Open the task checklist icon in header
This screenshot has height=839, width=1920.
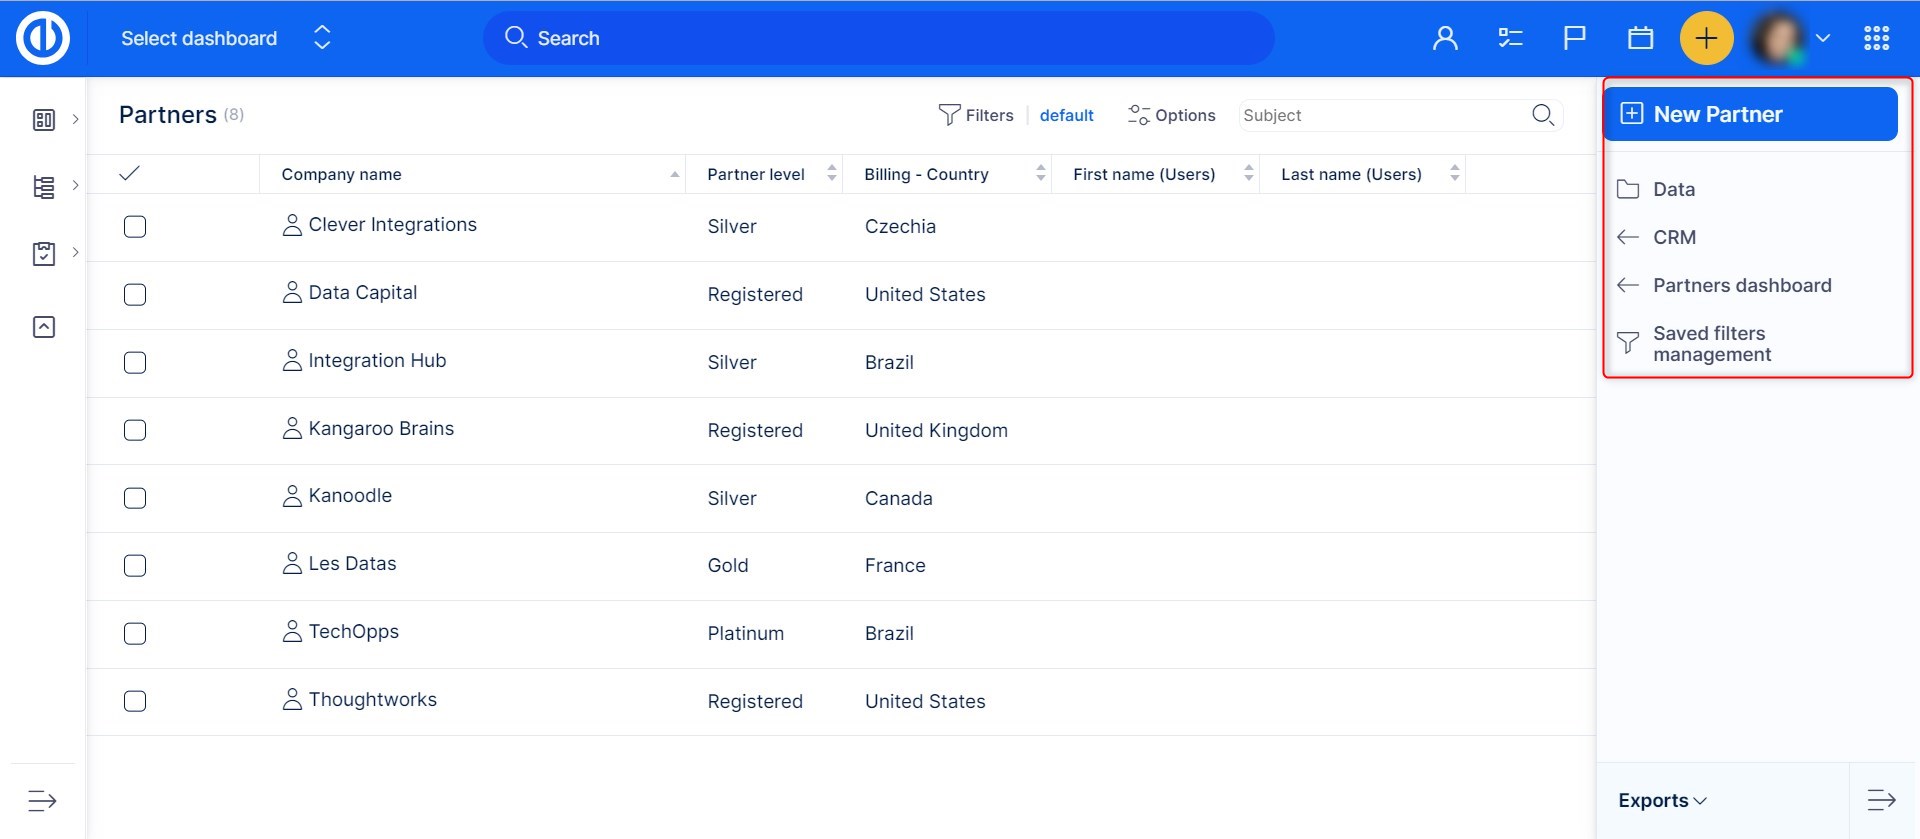click(1510, 38)
